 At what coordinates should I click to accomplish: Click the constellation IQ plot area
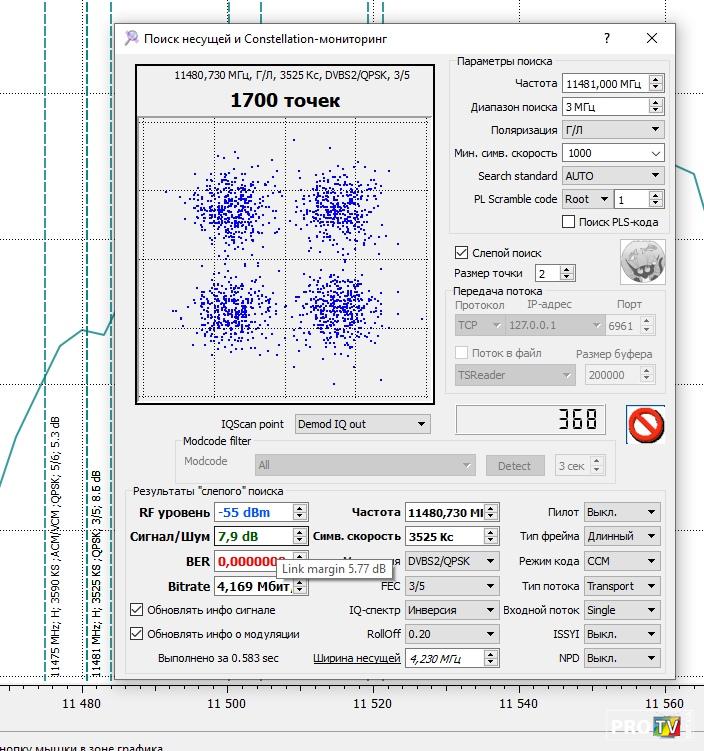tap(285, 260)
